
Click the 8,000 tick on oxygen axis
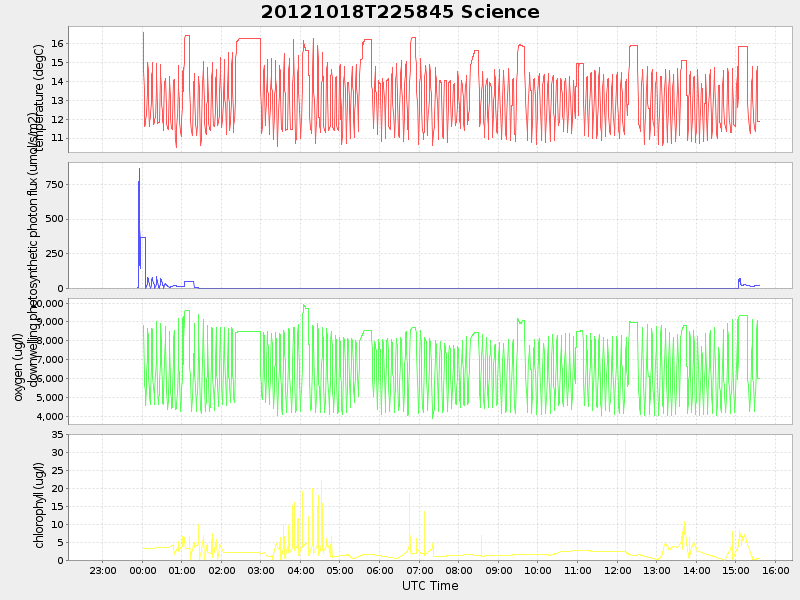(x=50, y=341)
